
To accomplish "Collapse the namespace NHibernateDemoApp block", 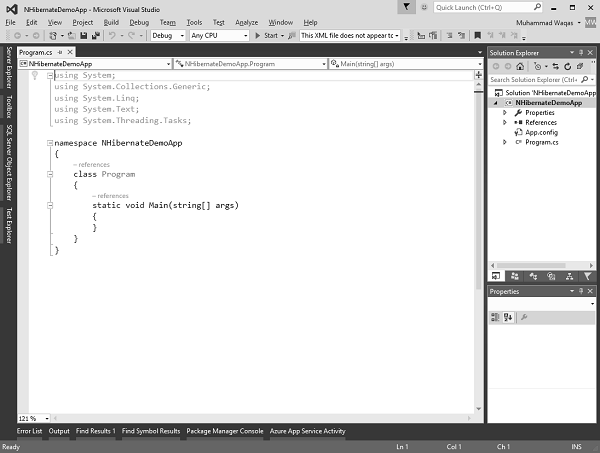I will (50, 143).
